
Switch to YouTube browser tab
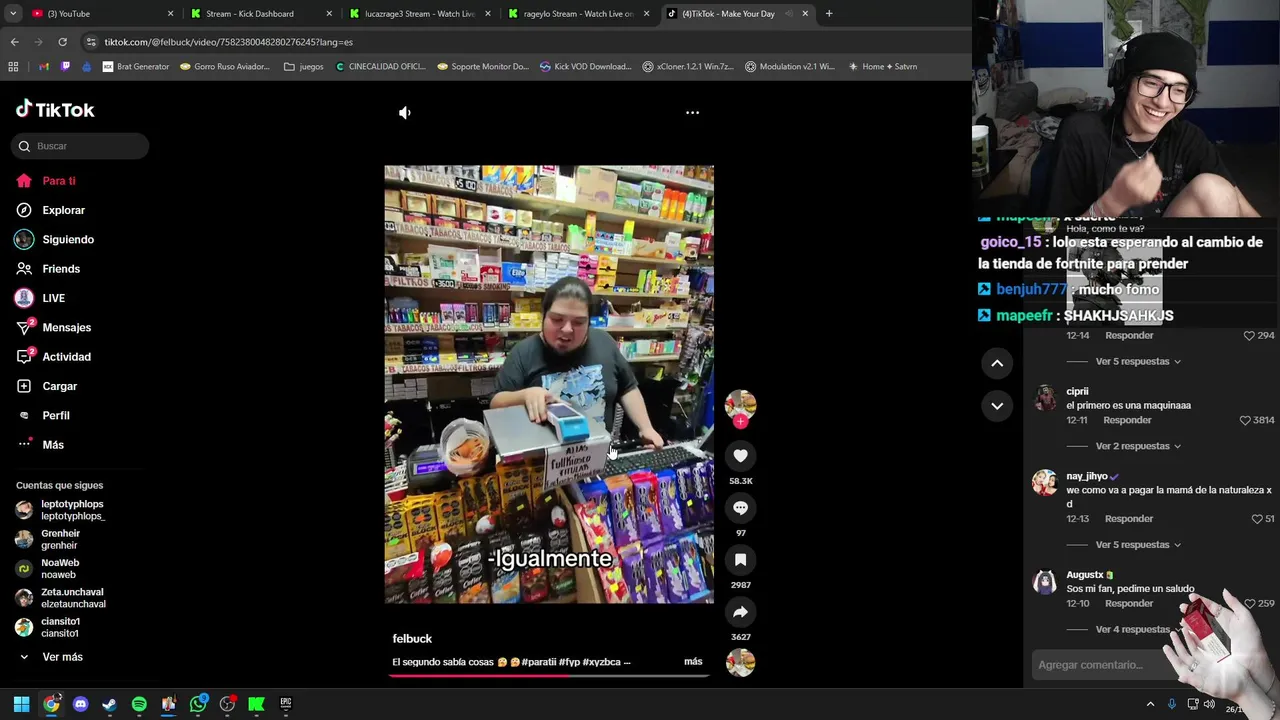point(100,14)
